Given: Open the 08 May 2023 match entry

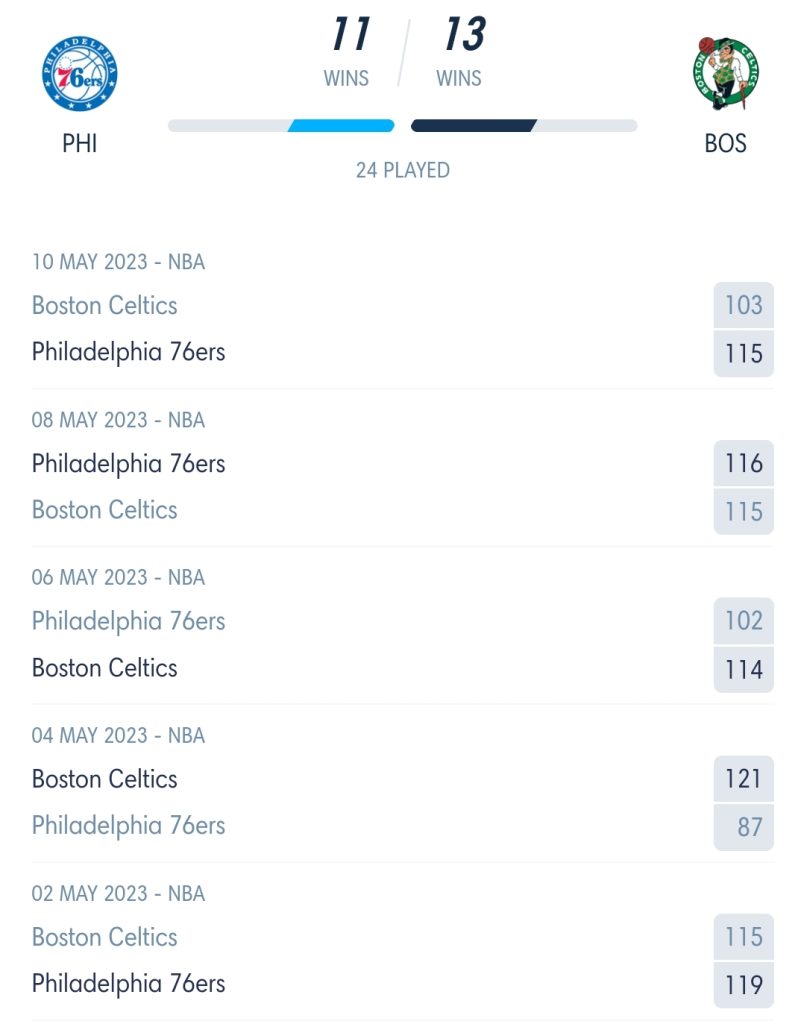Looking at the screenshot, I should tap(402, 475).
